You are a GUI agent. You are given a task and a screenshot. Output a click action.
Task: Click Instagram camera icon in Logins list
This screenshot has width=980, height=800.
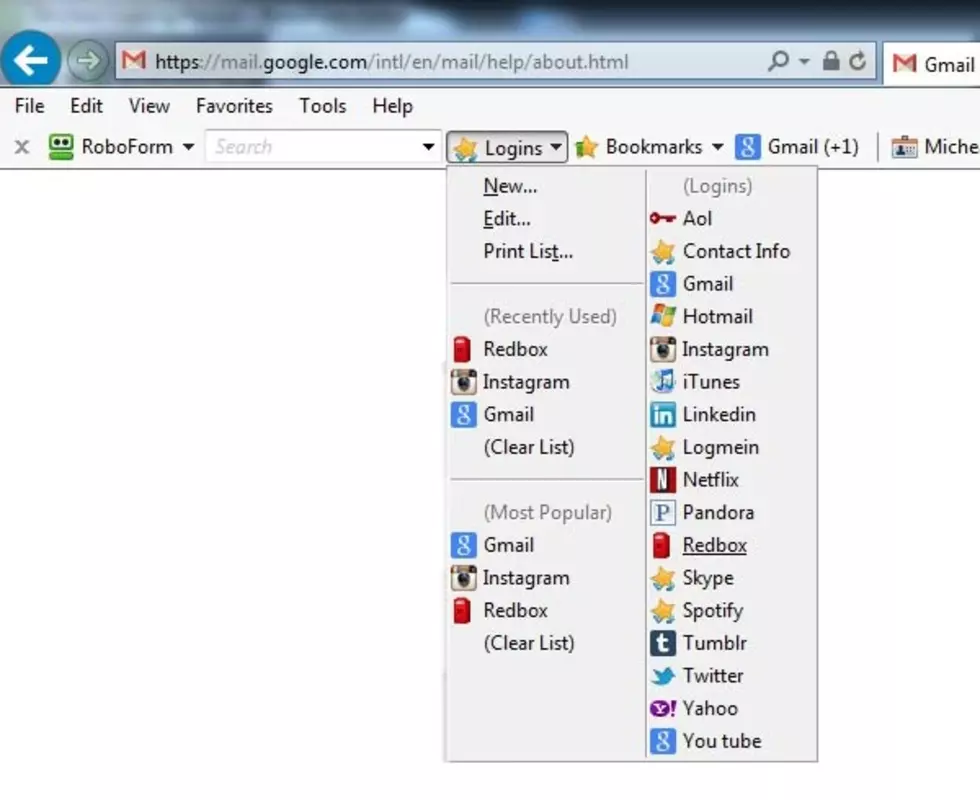[x=662, y=349]
